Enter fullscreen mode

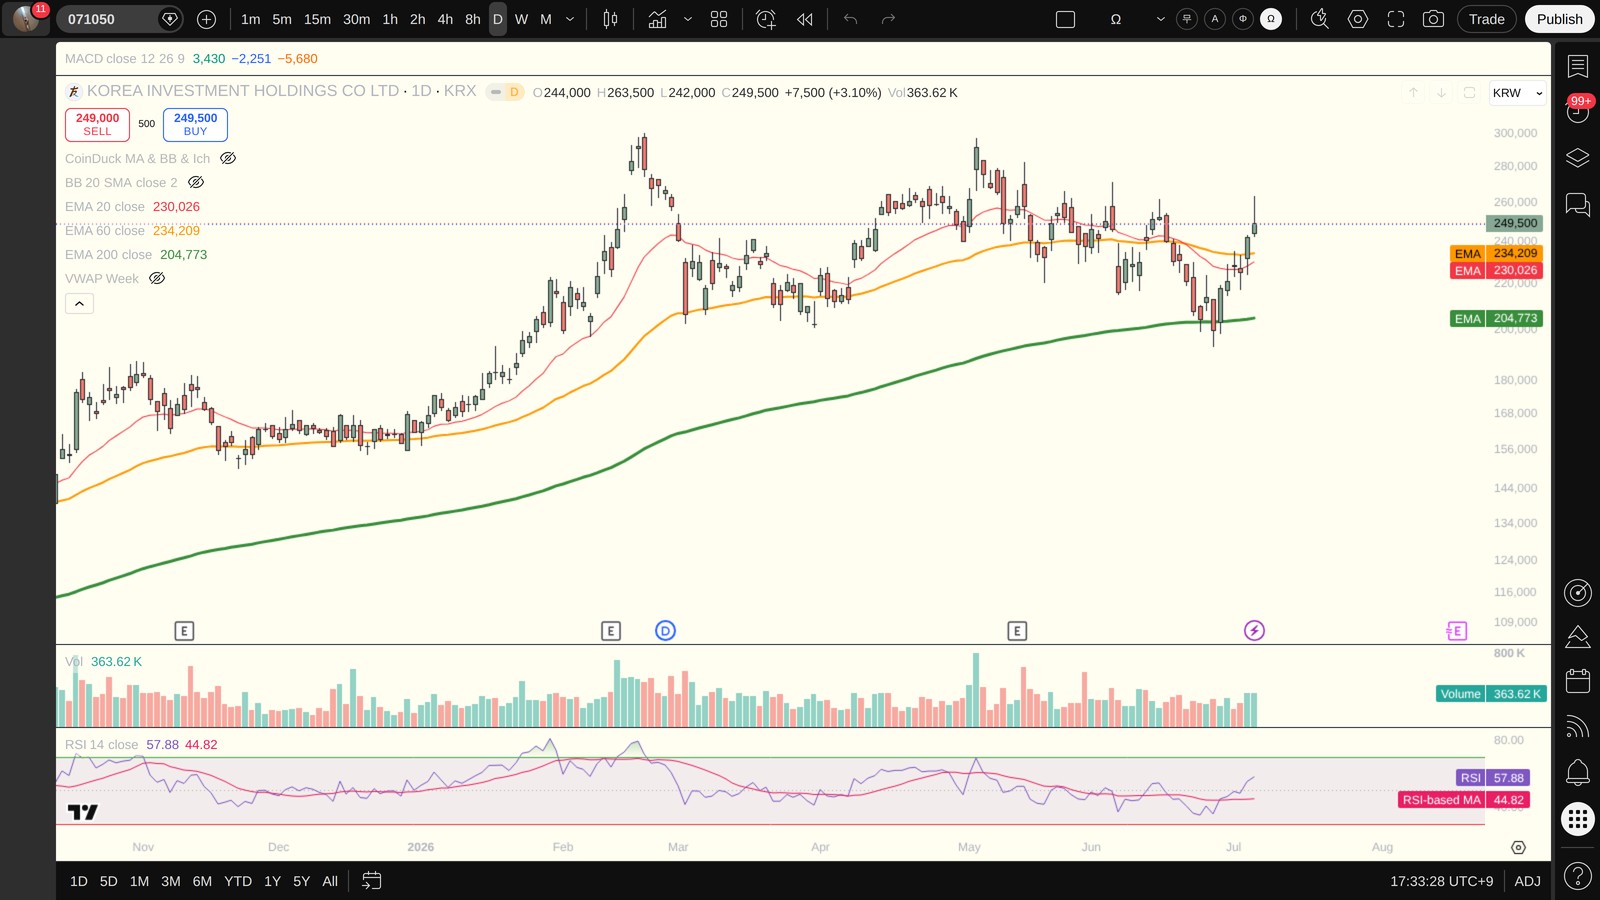1396,19
